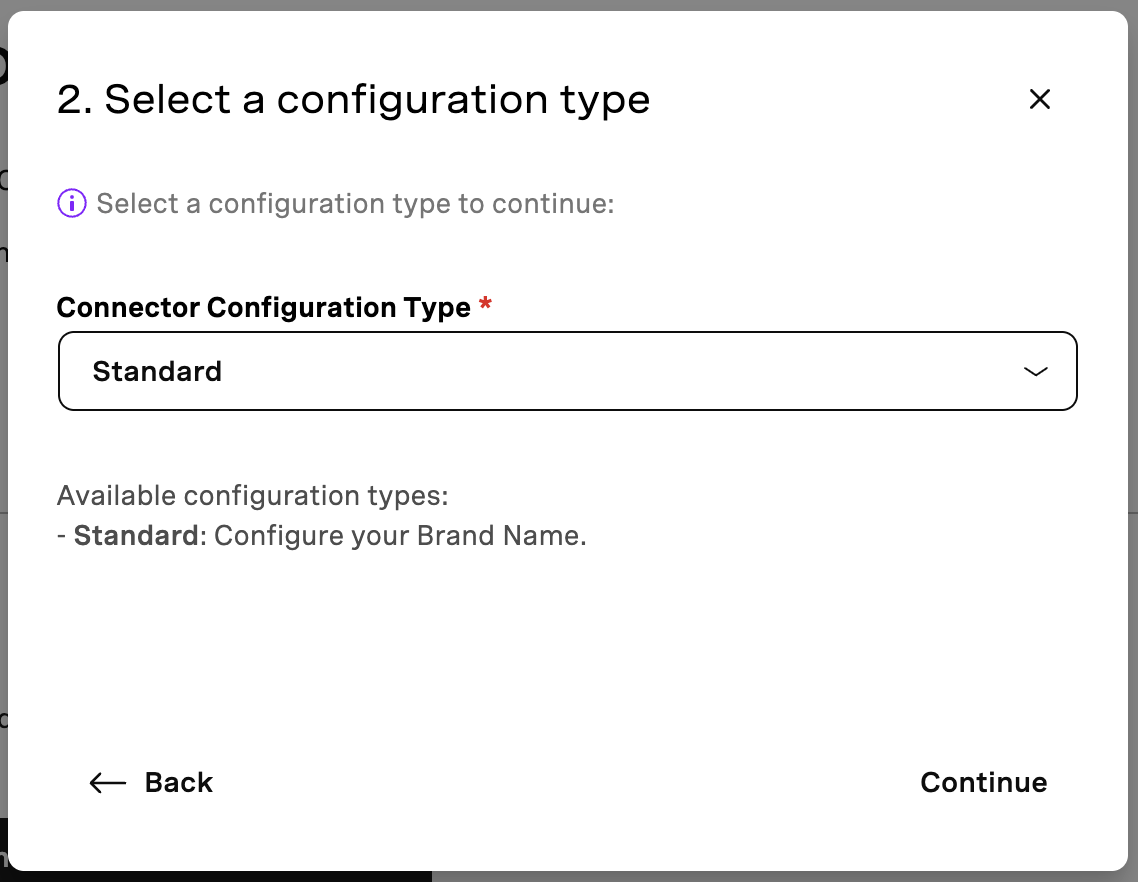Image resolution: width=1138 pixels, height=882 pixels.
Task: Close the configuration type dialog
Action: pos(1039,99)
